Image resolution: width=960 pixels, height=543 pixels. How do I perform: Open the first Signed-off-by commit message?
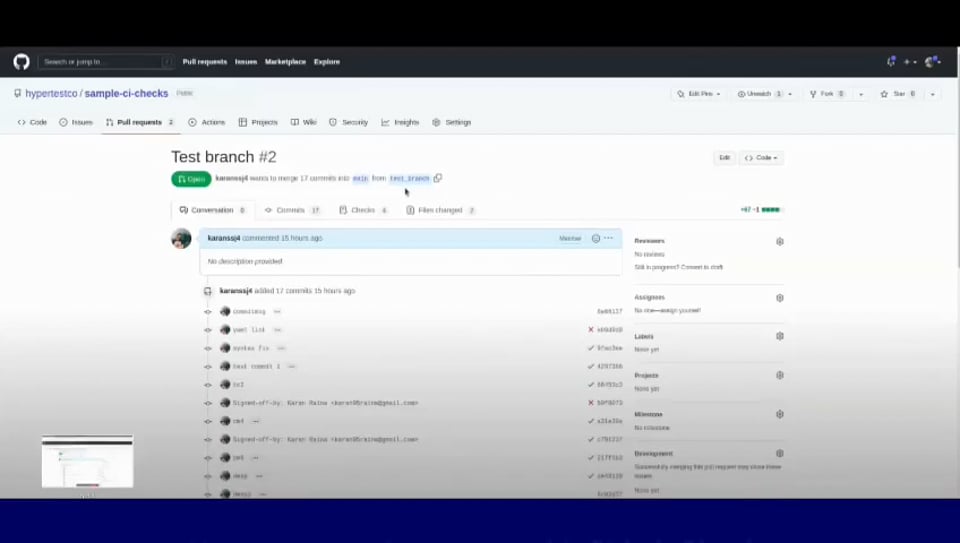coord(325,403)
